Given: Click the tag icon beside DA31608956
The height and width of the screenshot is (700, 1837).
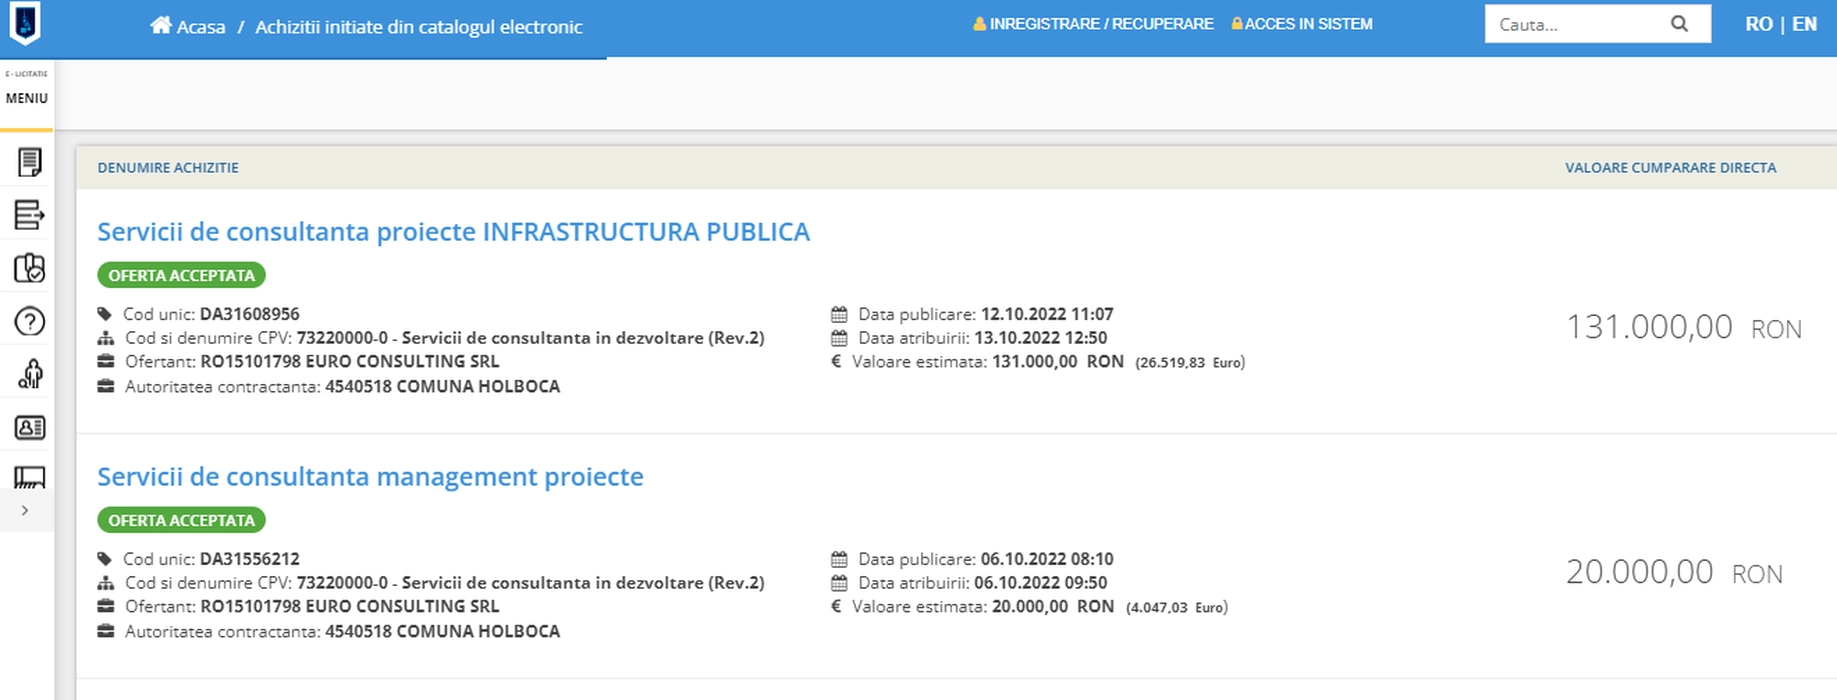Looking at the screenshot, I should 104,314.
